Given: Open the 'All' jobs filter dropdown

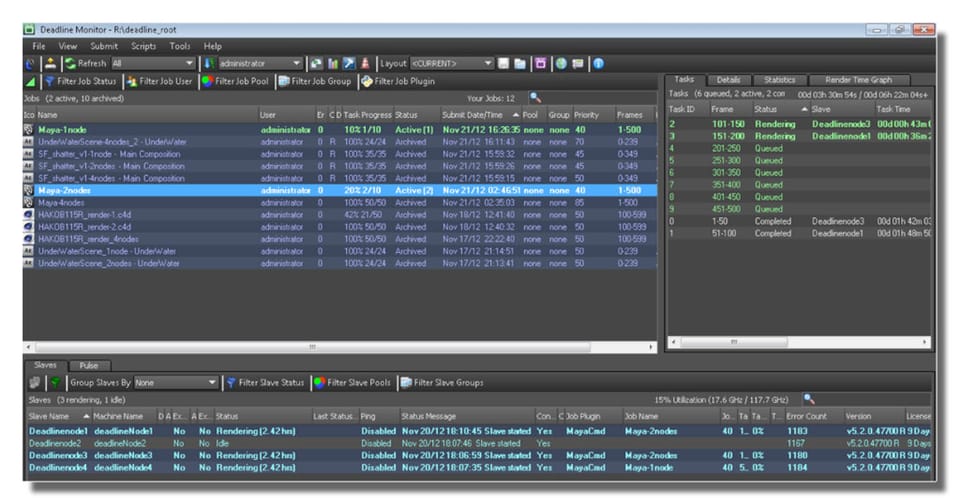Looking at the screenshot, I should coord(152,63).
